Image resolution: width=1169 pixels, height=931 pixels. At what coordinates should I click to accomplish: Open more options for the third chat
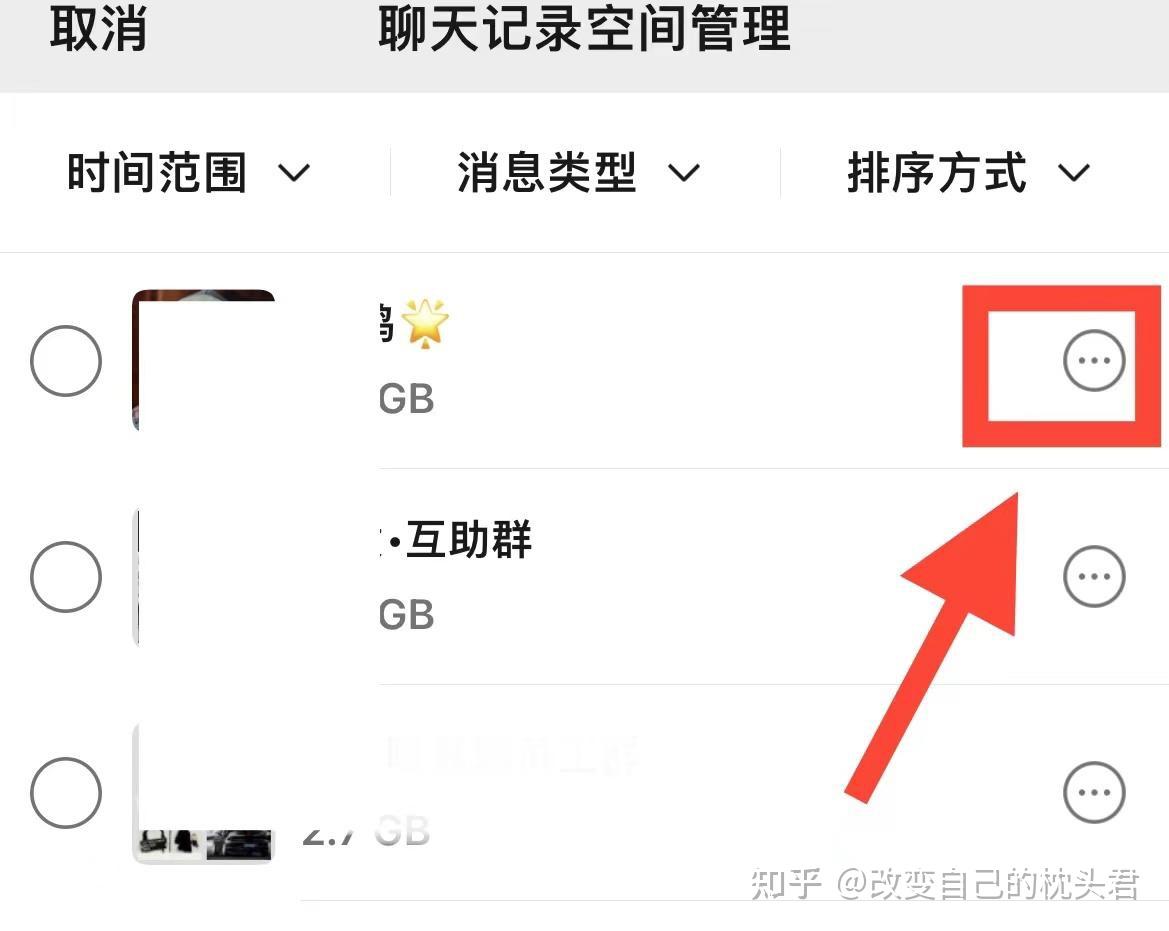click(x=1094, y=792)
